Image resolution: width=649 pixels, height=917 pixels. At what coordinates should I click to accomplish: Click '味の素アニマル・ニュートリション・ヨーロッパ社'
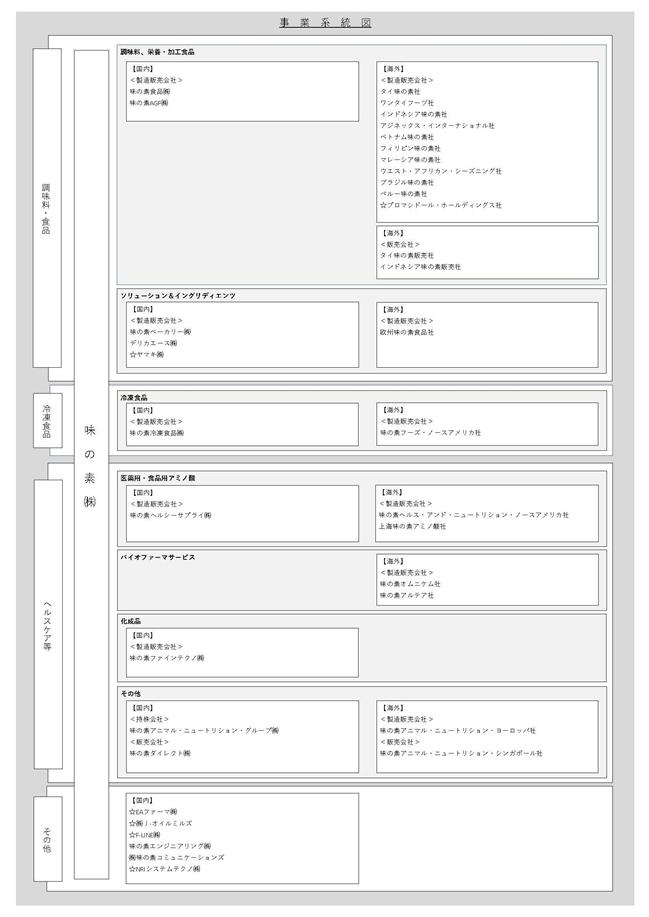(x=458, y=730)
